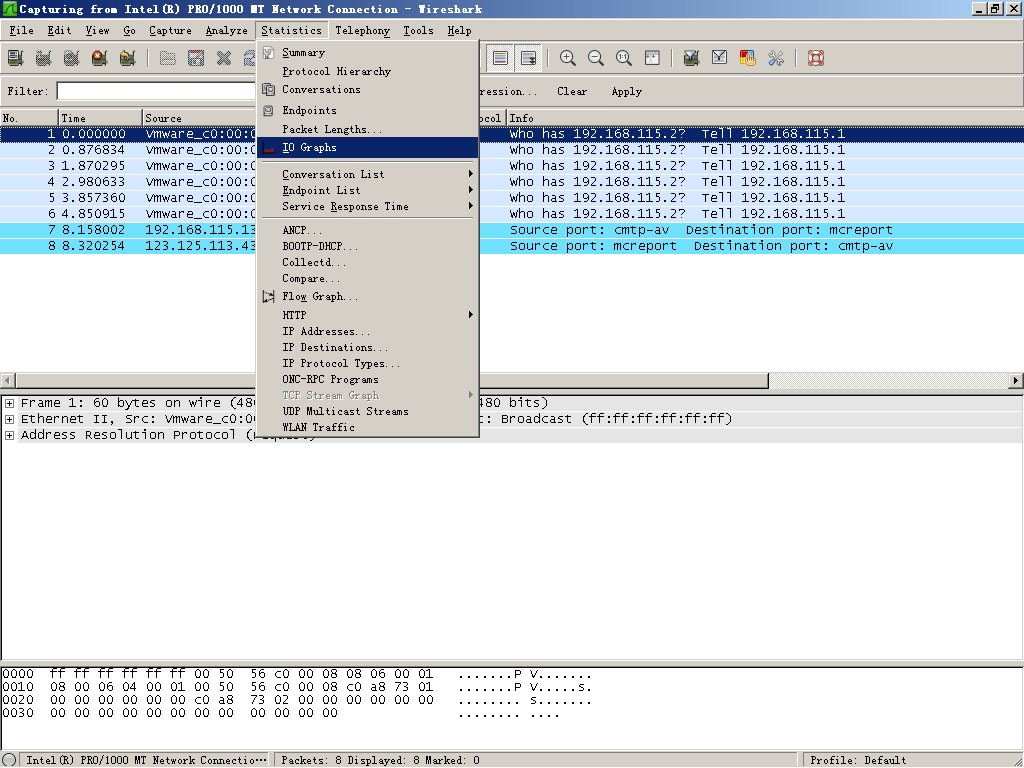The image size is (1024, 768).
Task: Open the display filters toolbar icon
Action: (720, 58)
